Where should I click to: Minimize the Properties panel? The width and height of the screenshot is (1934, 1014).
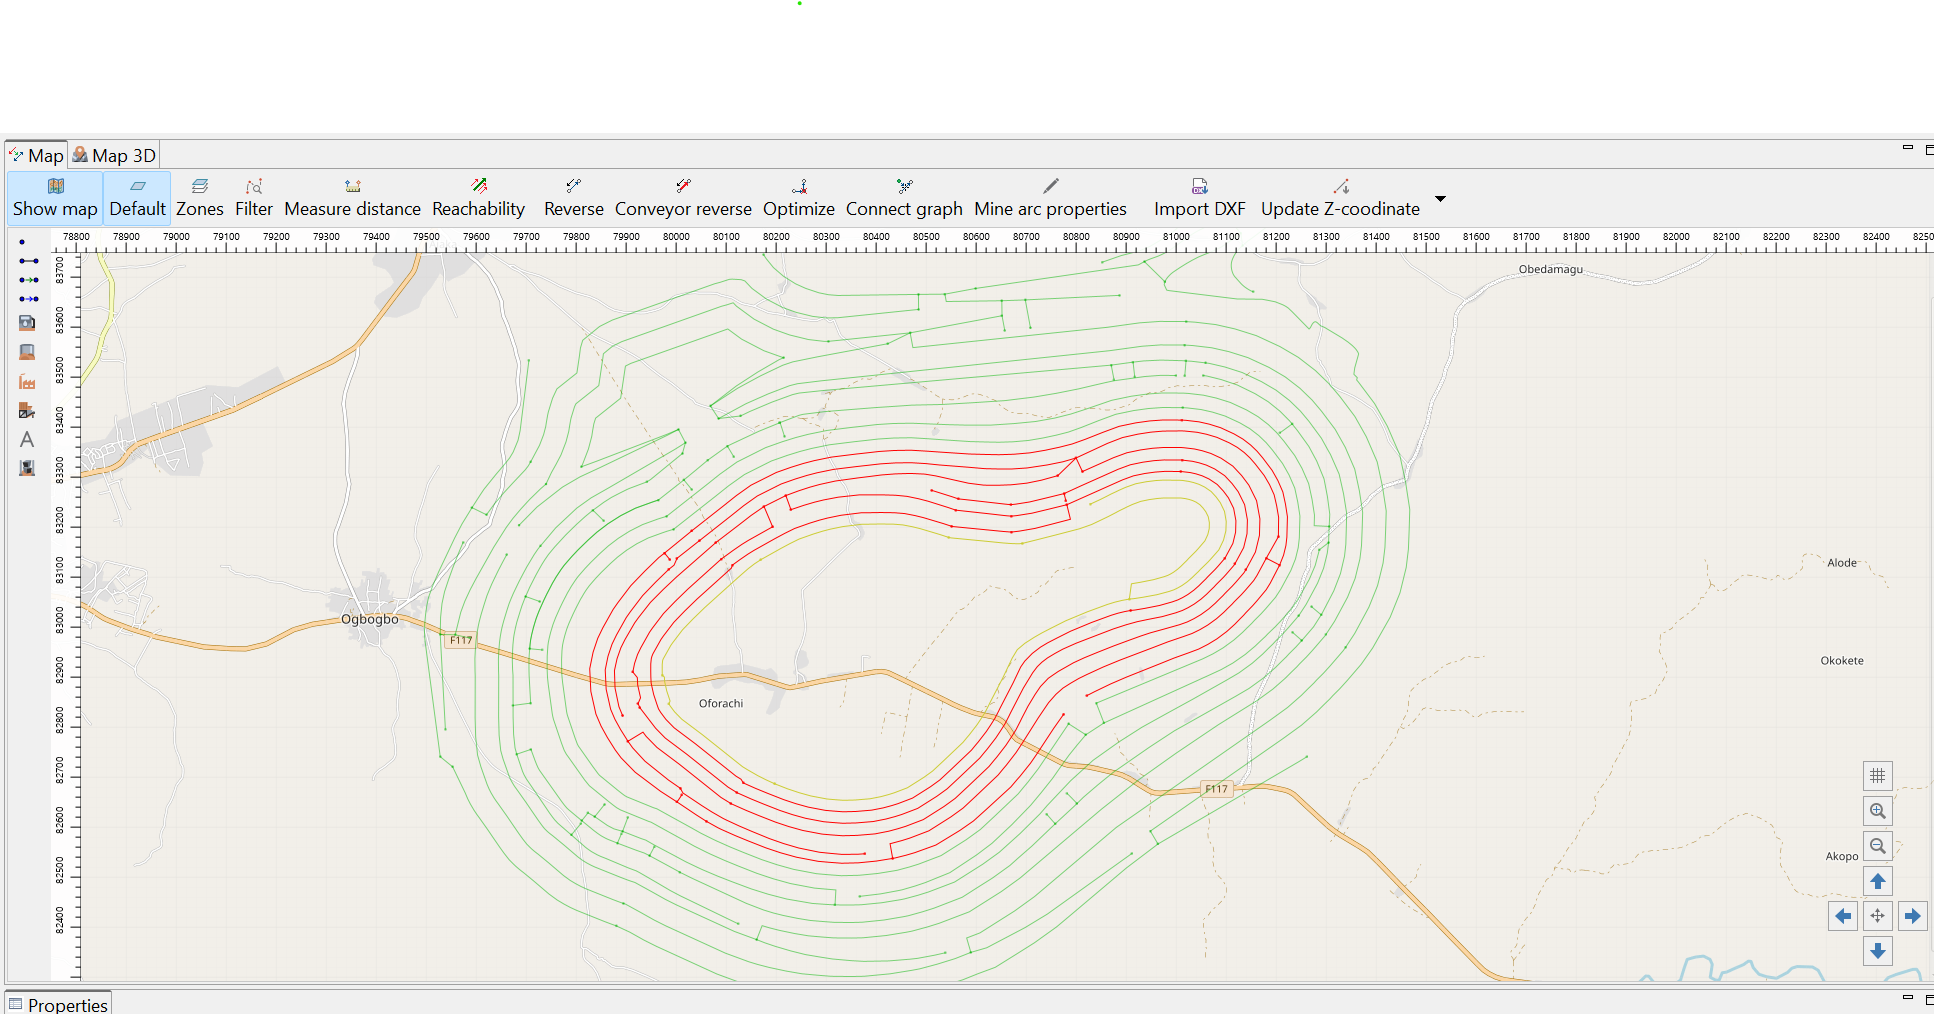[1907, 998]
